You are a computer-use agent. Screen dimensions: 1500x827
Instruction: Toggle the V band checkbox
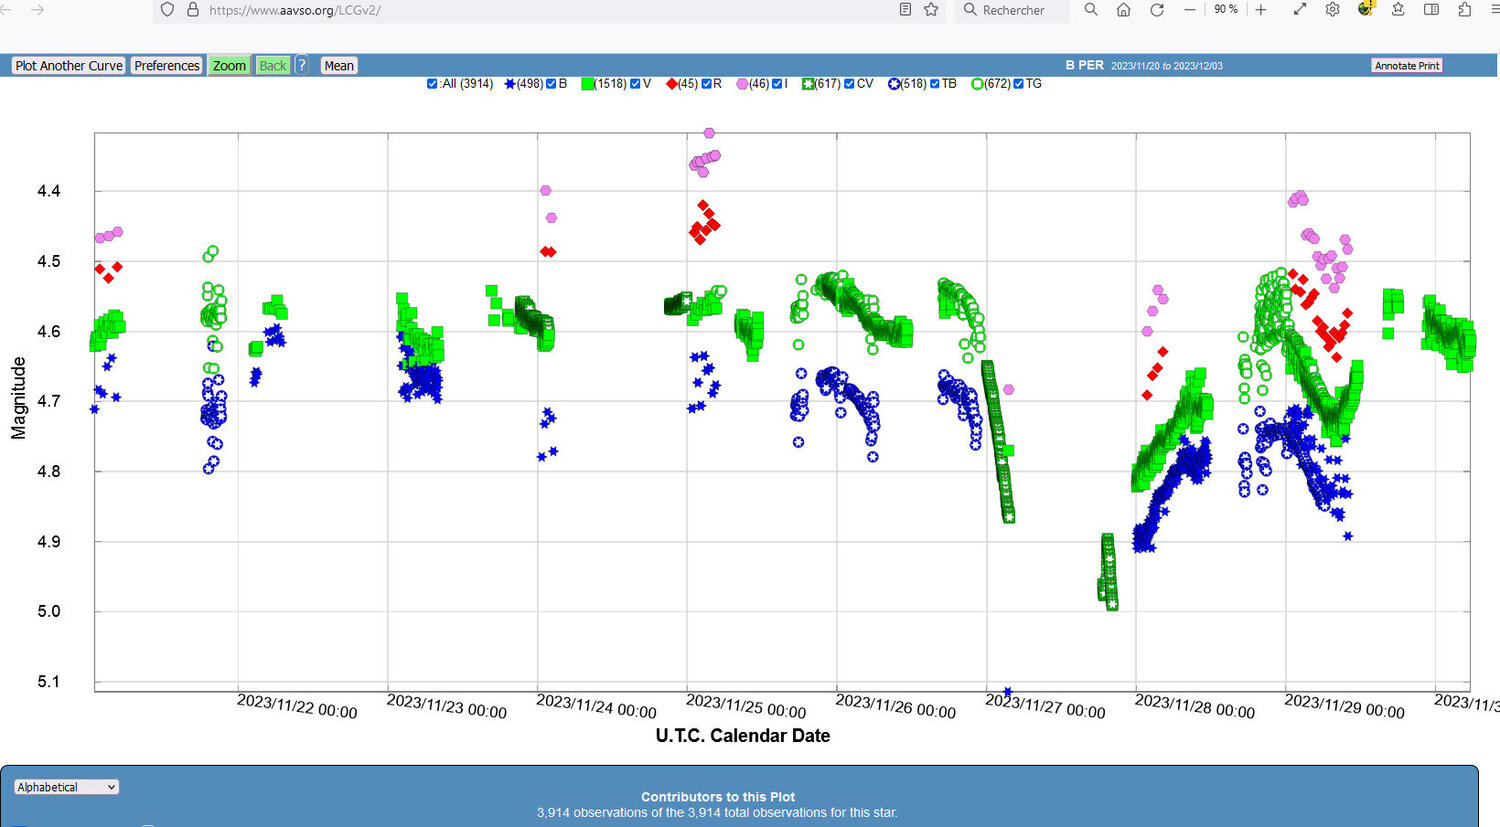click(x=635, y=84)
